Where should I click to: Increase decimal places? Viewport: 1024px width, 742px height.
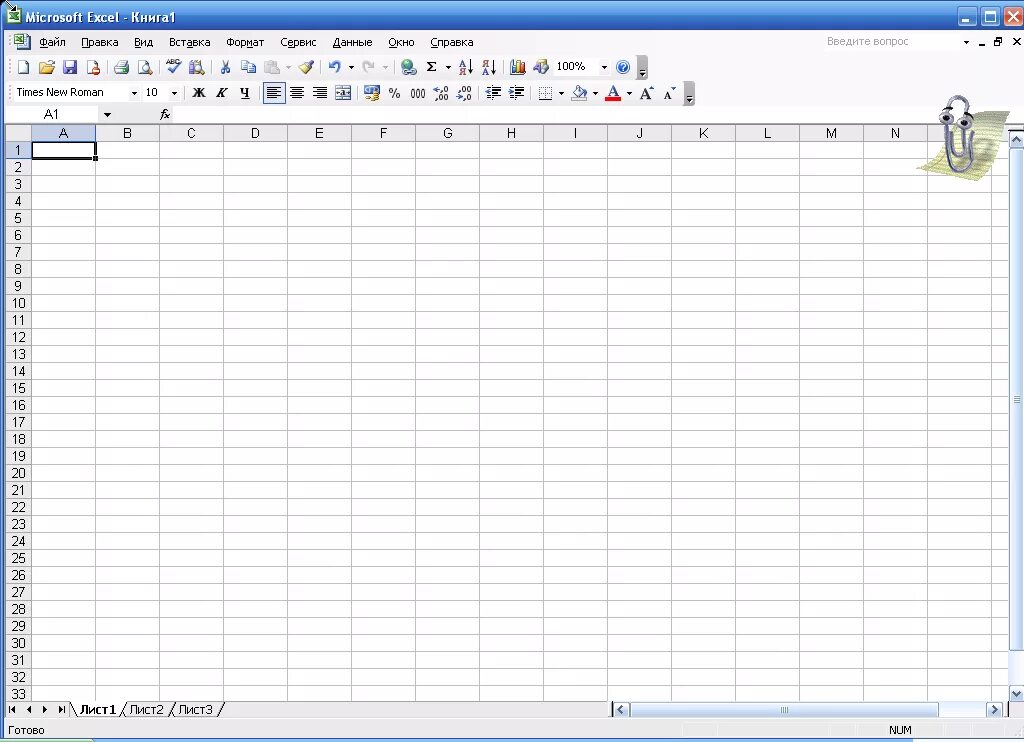[x=441, y=93]
